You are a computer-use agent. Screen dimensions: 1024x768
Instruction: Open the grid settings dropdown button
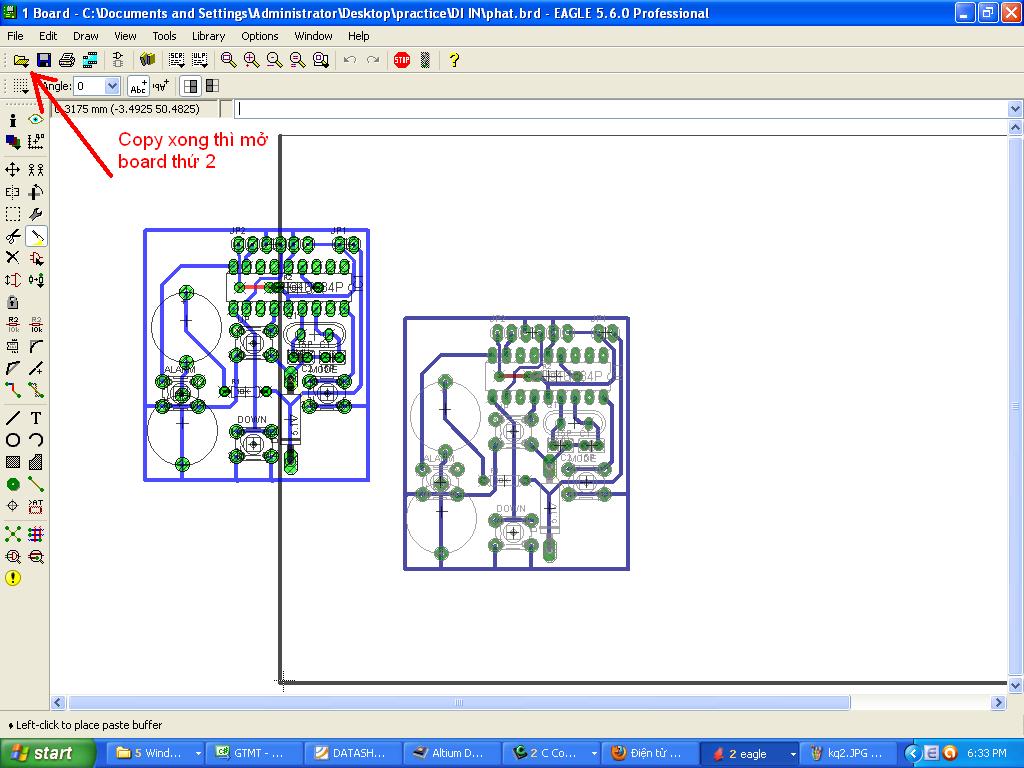click(21, 86)
